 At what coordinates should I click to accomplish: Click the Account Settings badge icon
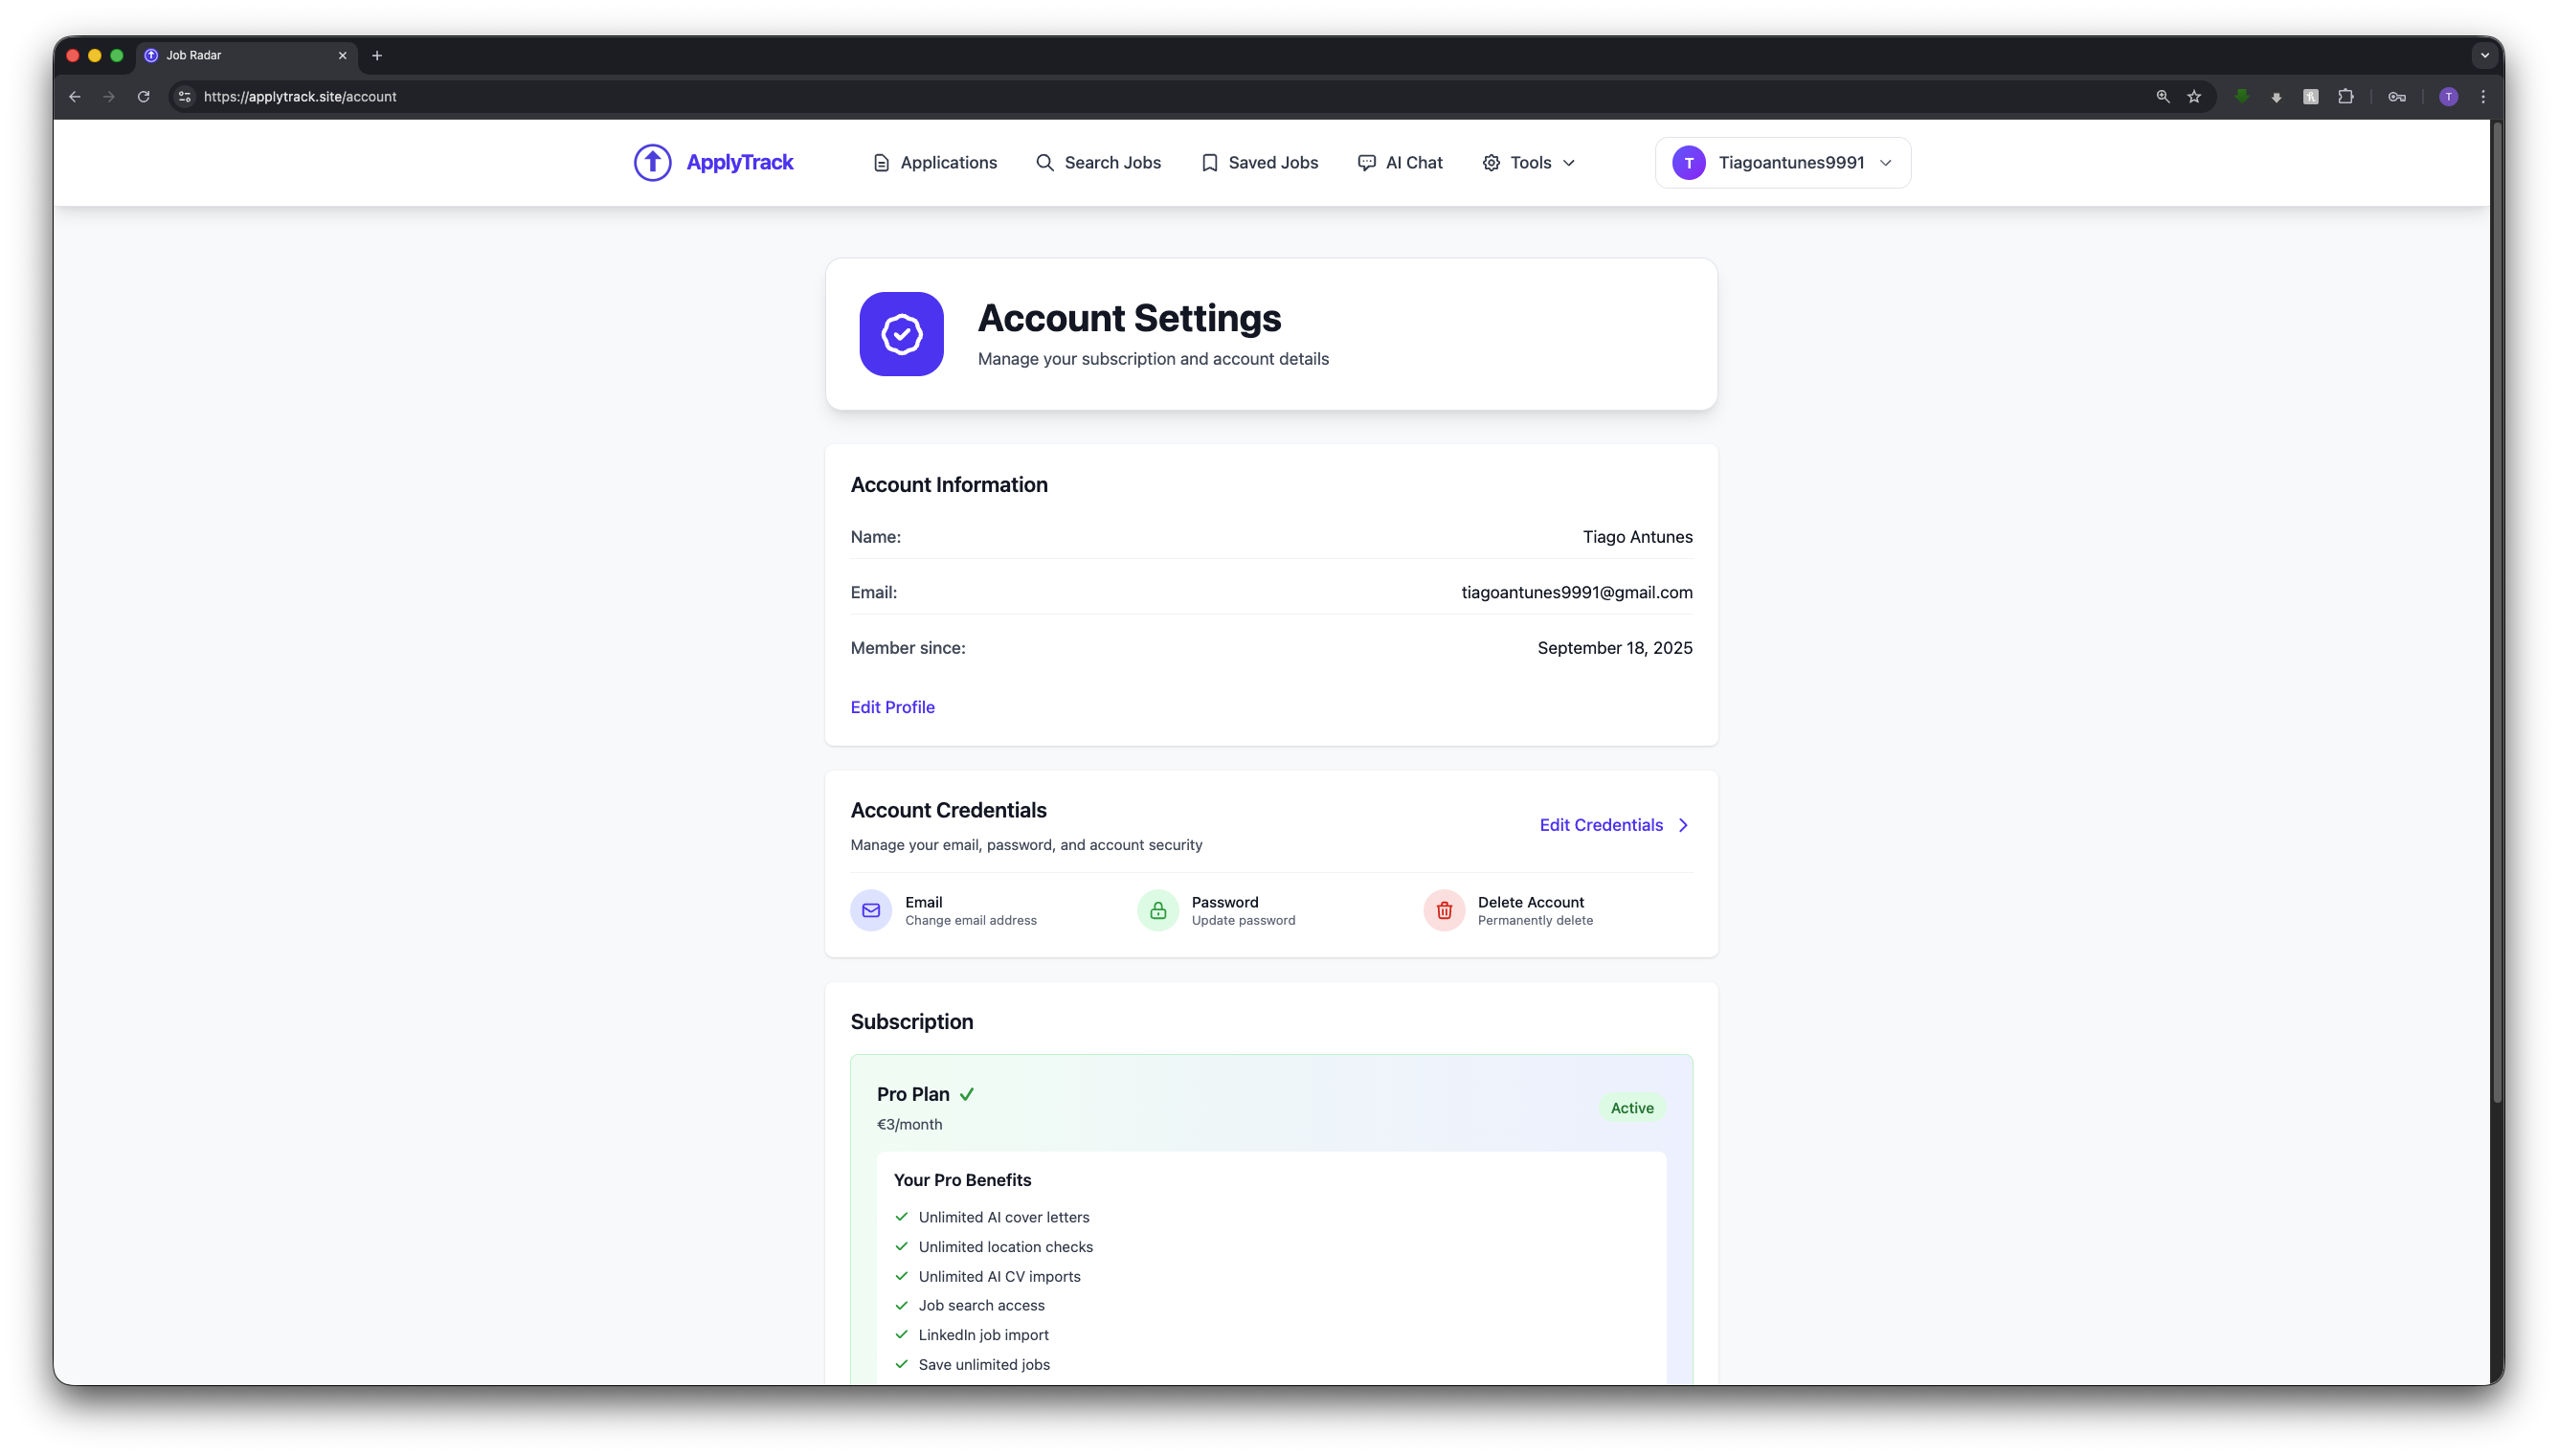click(x=901, y=334)
